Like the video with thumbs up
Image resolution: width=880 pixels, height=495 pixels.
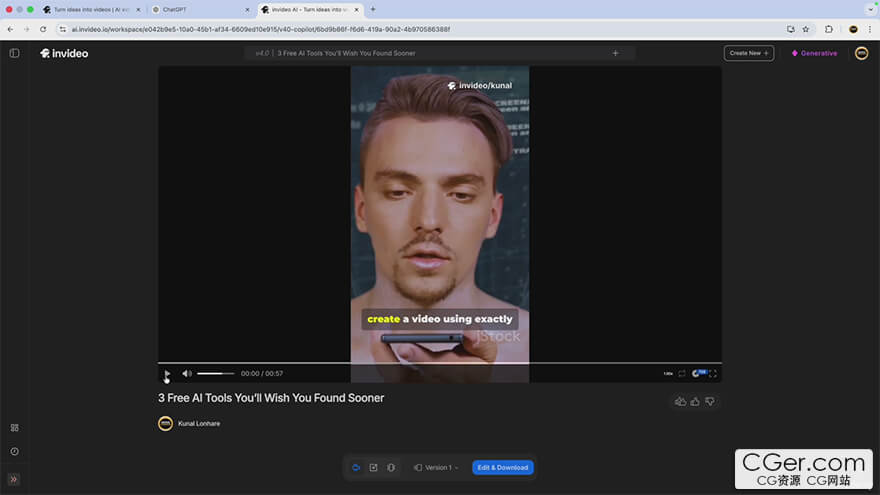[x=695, y=401]
